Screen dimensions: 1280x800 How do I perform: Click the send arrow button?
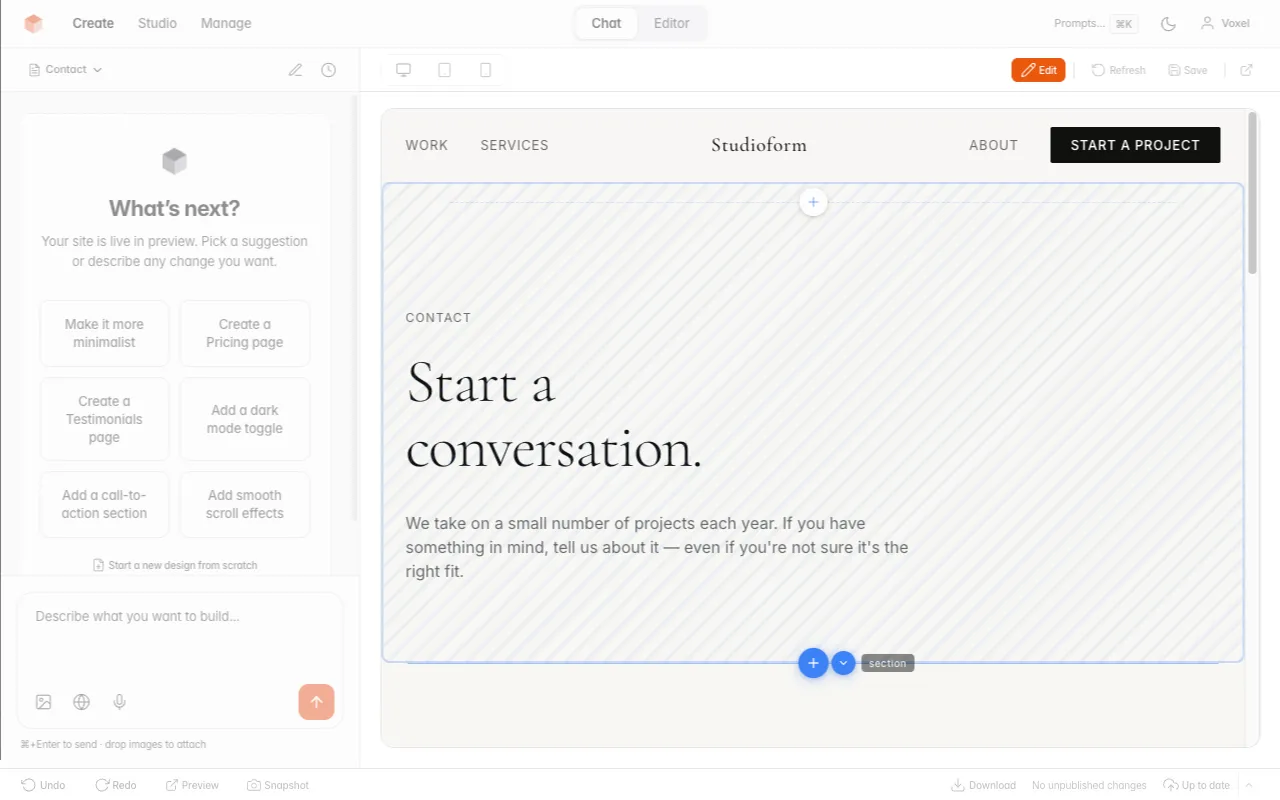(x=316, y=701)
